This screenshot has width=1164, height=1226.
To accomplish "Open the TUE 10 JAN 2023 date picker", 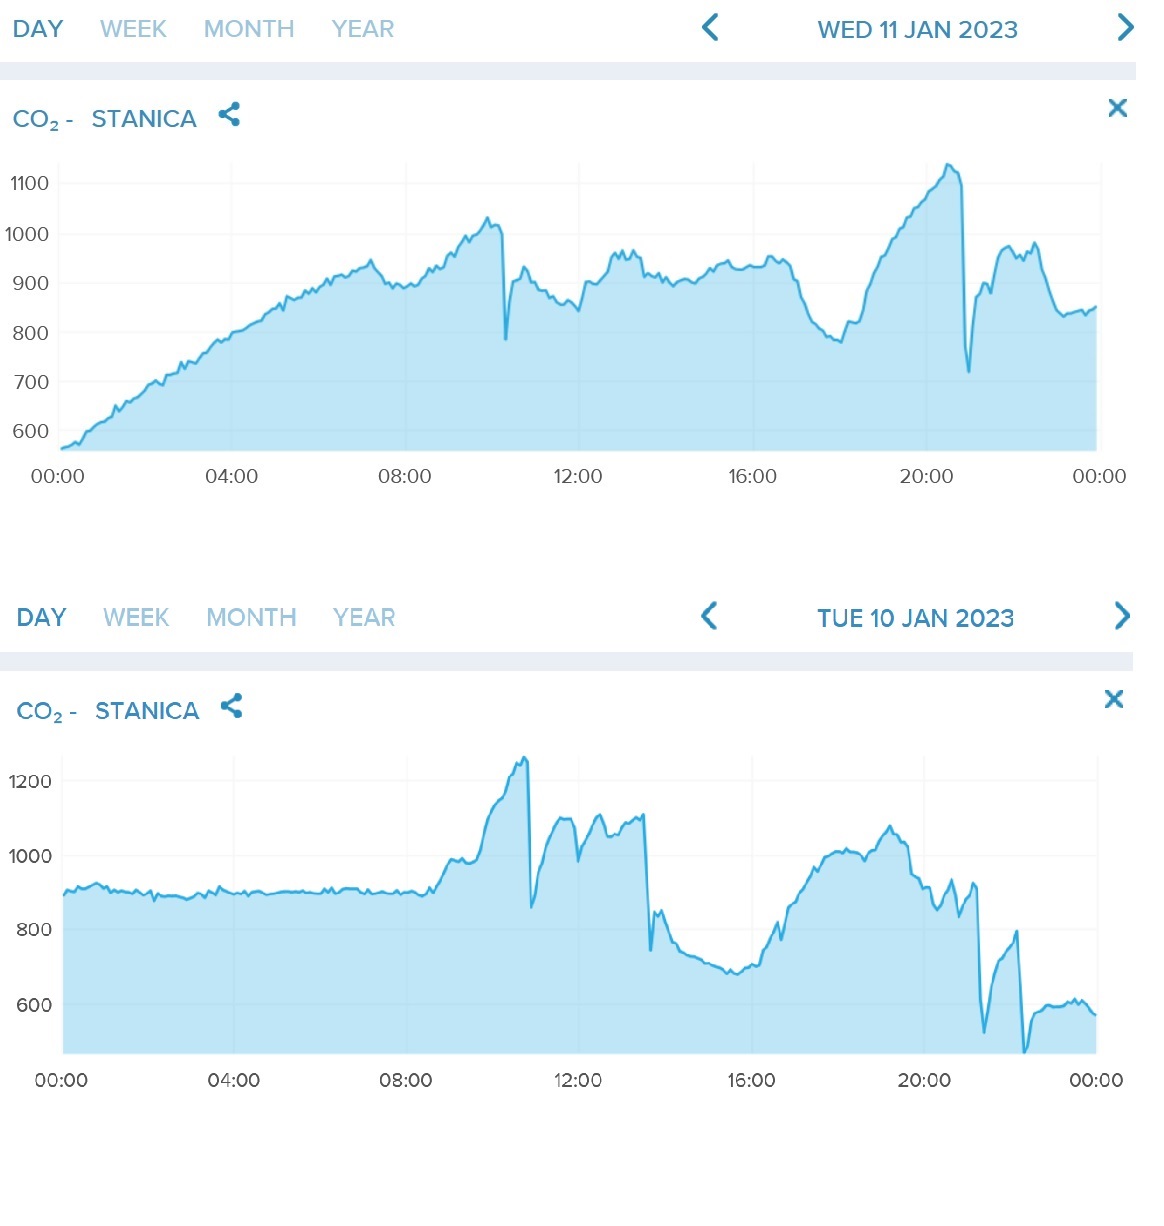I will (x=915, y=618).
